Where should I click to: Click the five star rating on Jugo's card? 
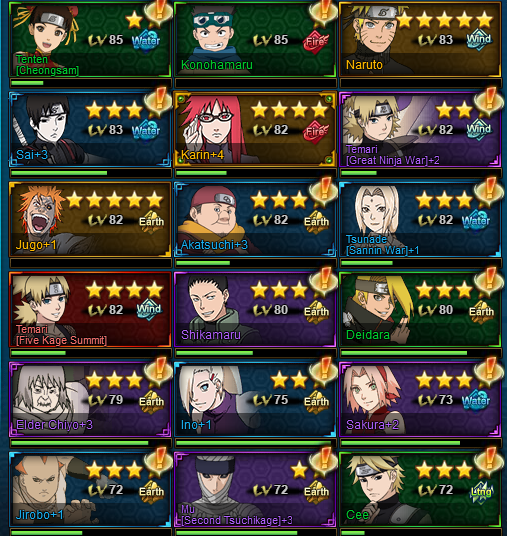tap(115, 200)
